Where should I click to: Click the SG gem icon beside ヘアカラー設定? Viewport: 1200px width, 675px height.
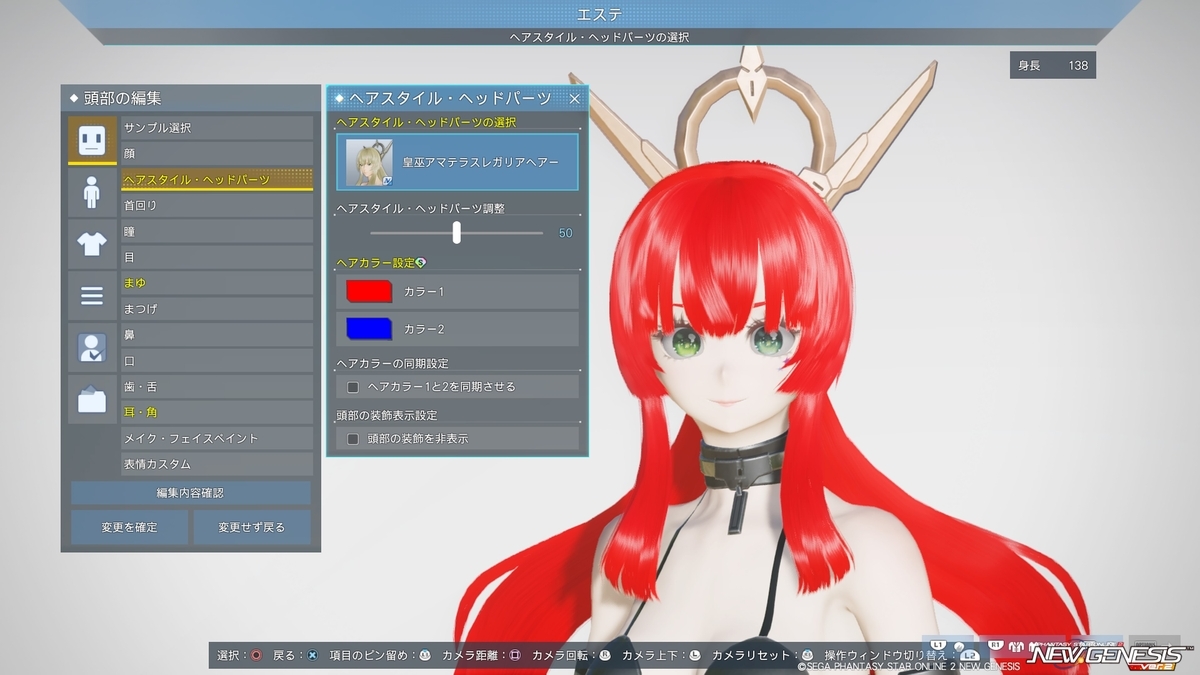point(421,263)
